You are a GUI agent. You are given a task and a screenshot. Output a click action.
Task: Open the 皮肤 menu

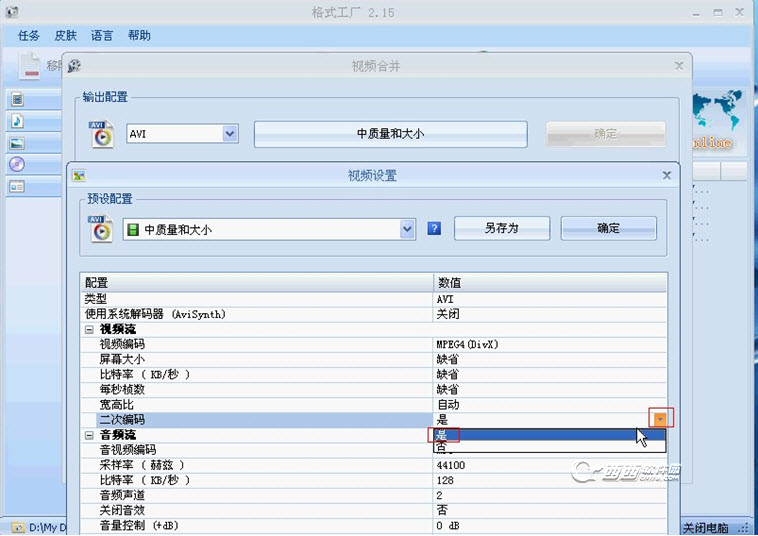[65, 36]
